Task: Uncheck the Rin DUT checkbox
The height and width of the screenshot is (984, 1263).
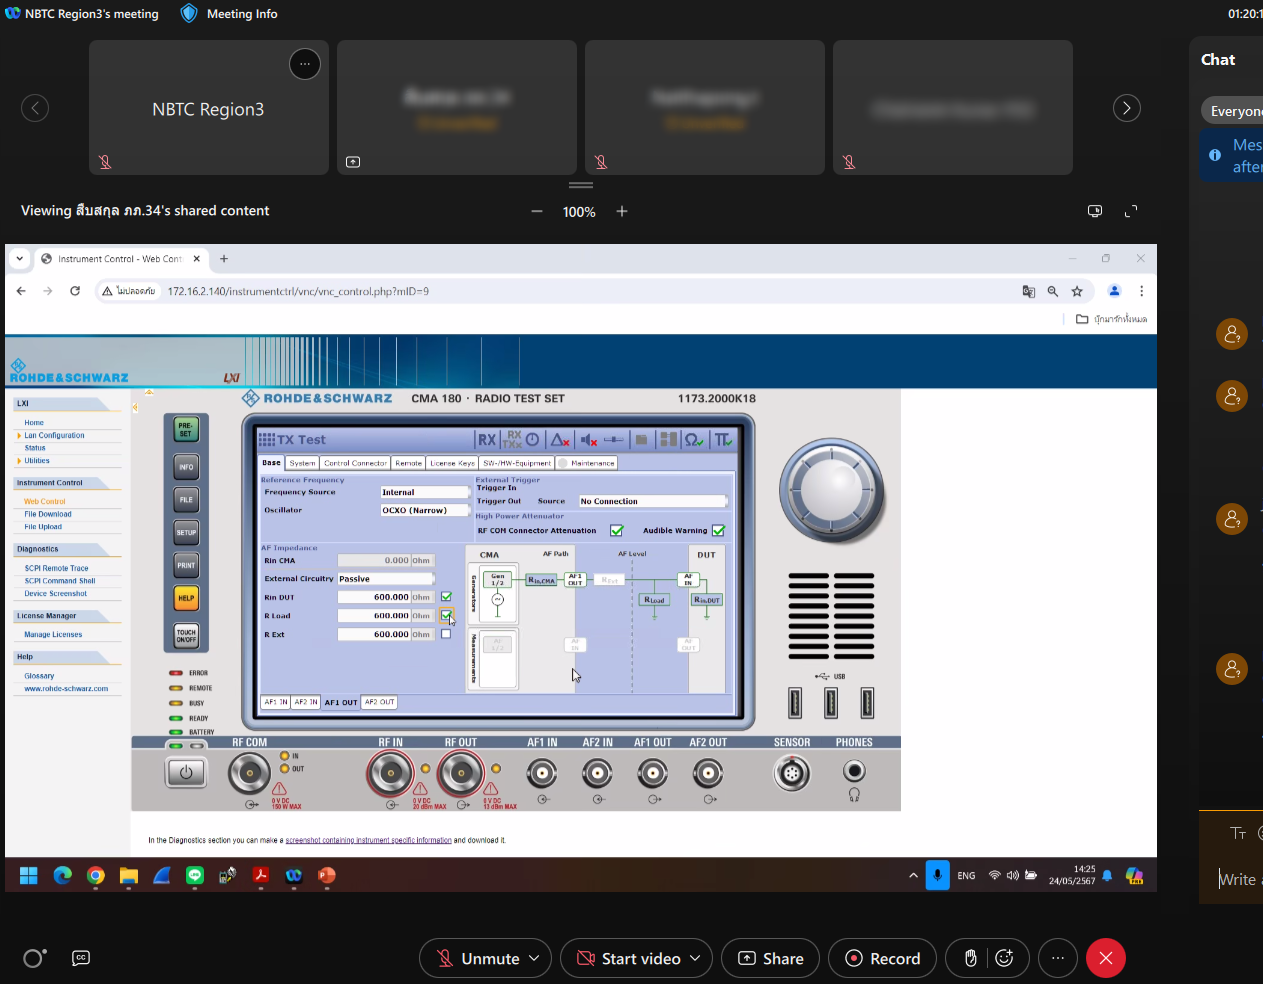Action: pos(446,597)
